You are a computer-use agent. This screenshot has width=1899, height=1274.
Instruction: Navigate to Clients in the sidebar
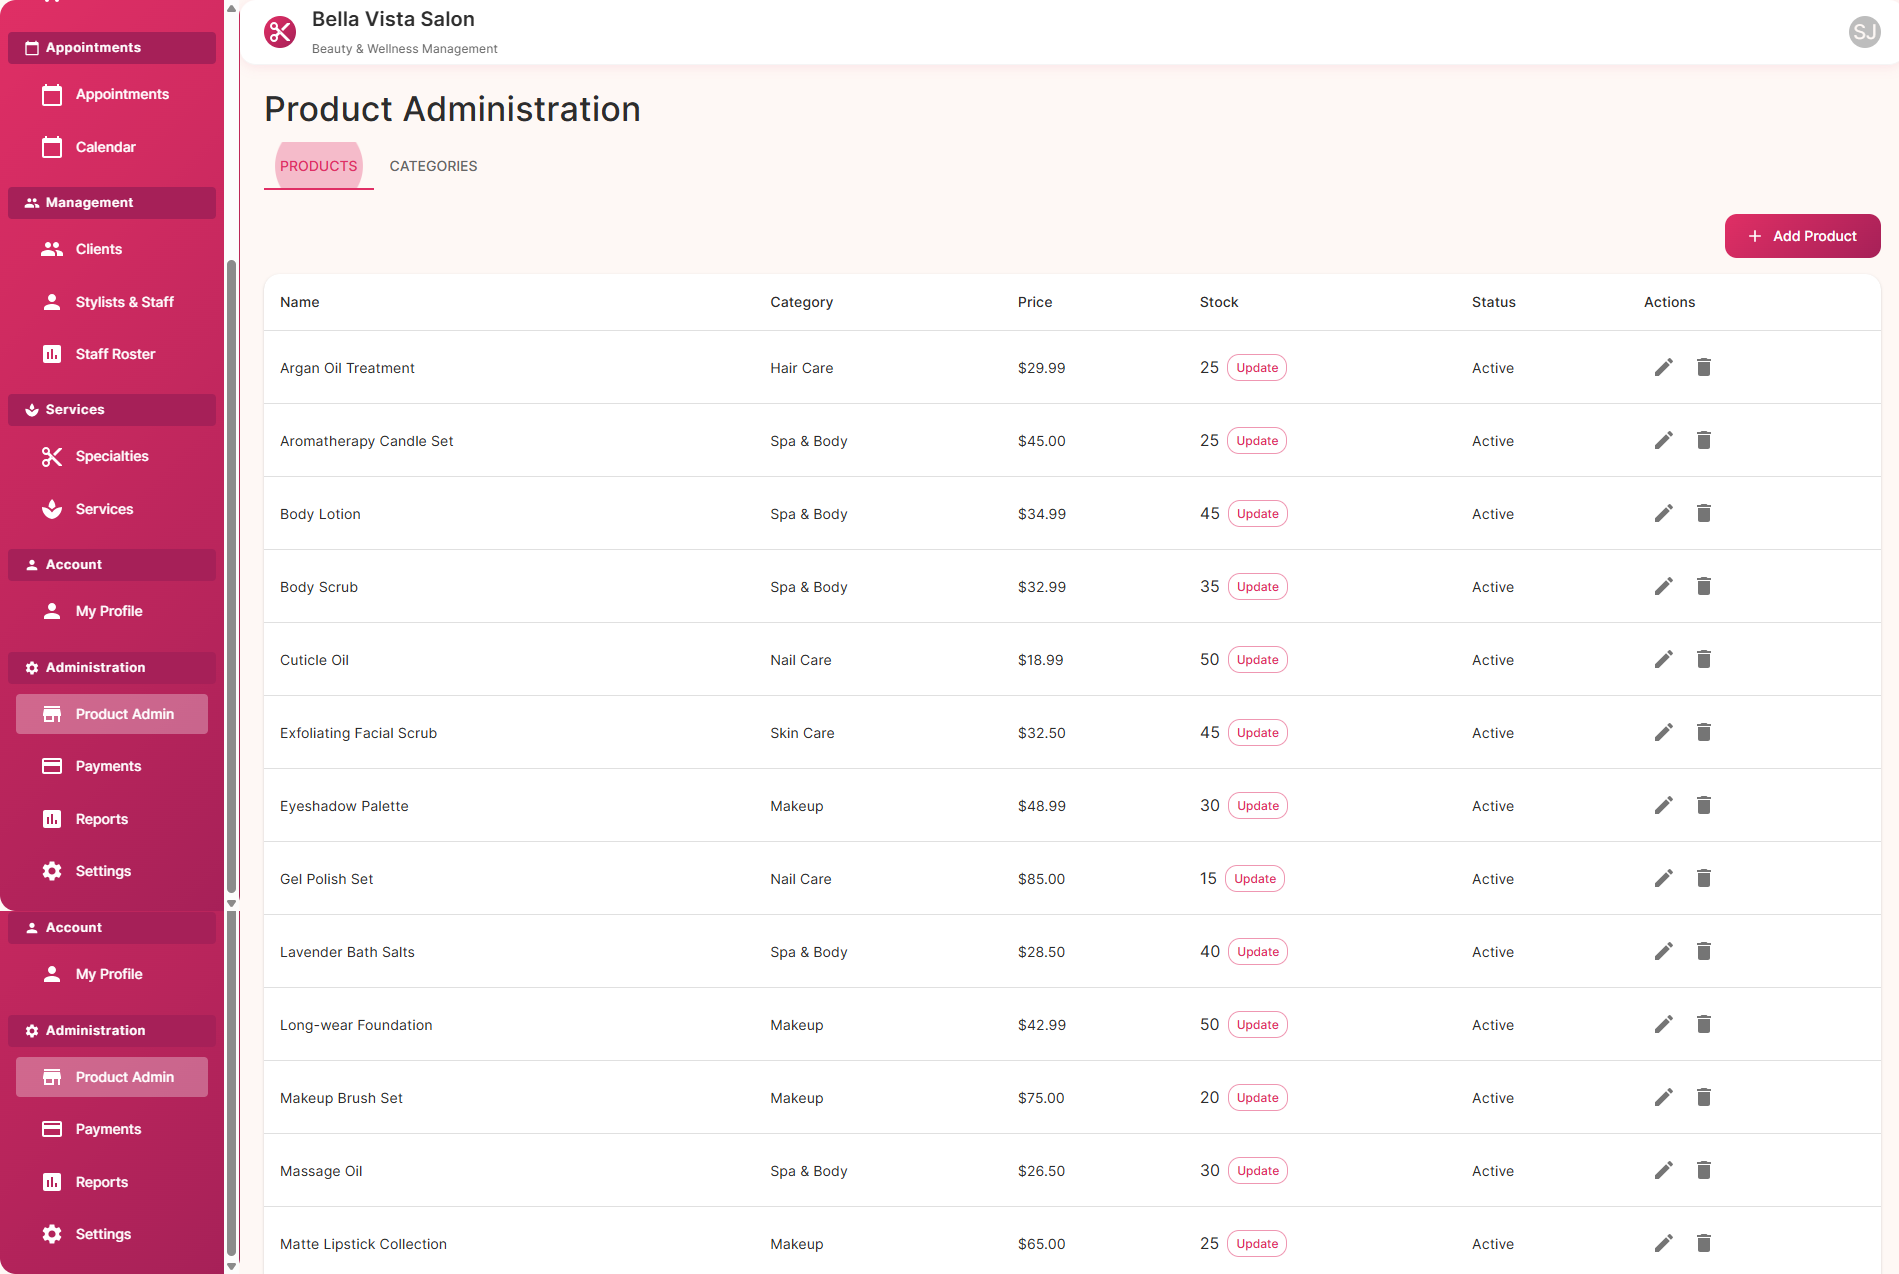[98, 249]
